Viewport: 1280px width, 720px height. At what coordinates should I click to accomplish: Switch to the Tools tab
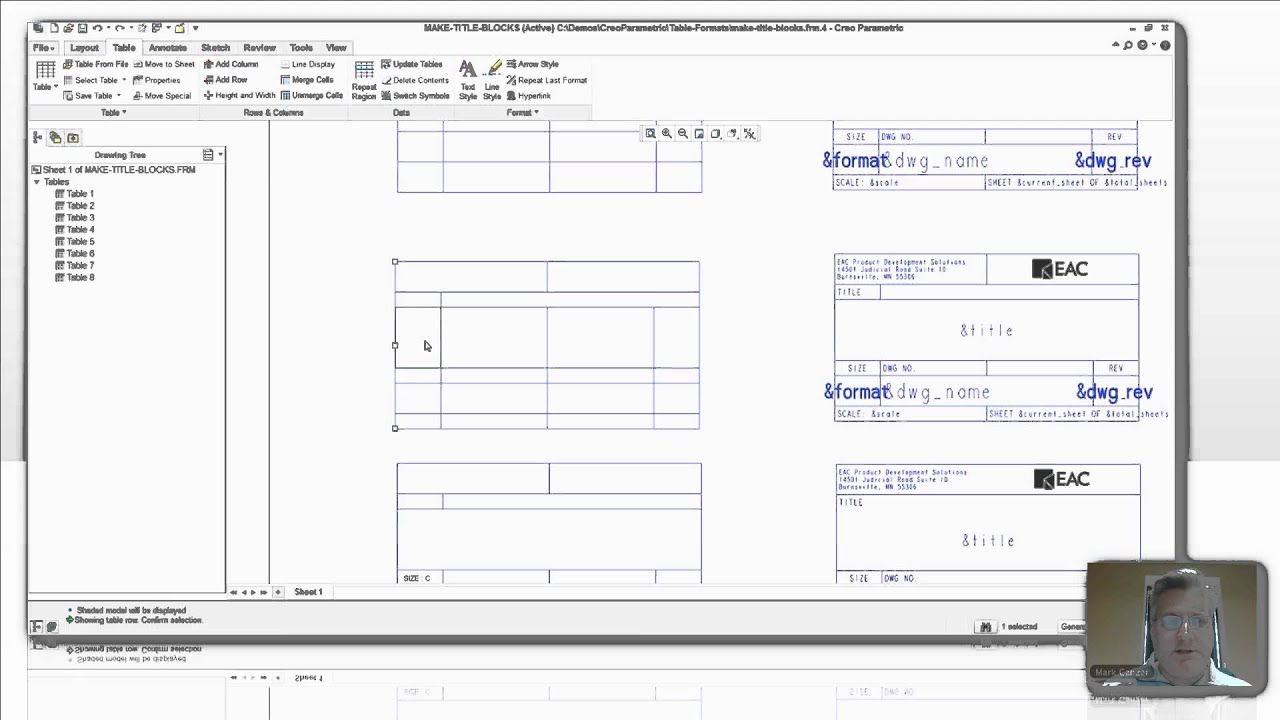[x=301, y=48]
